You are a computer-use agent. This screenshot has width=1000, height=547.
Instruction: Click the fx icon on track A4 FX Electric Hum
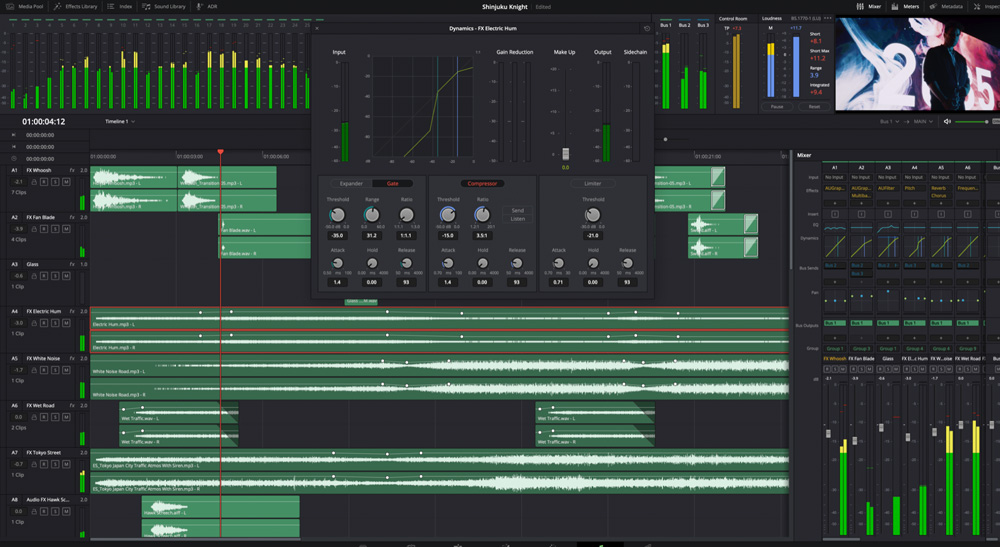[72, 312]
